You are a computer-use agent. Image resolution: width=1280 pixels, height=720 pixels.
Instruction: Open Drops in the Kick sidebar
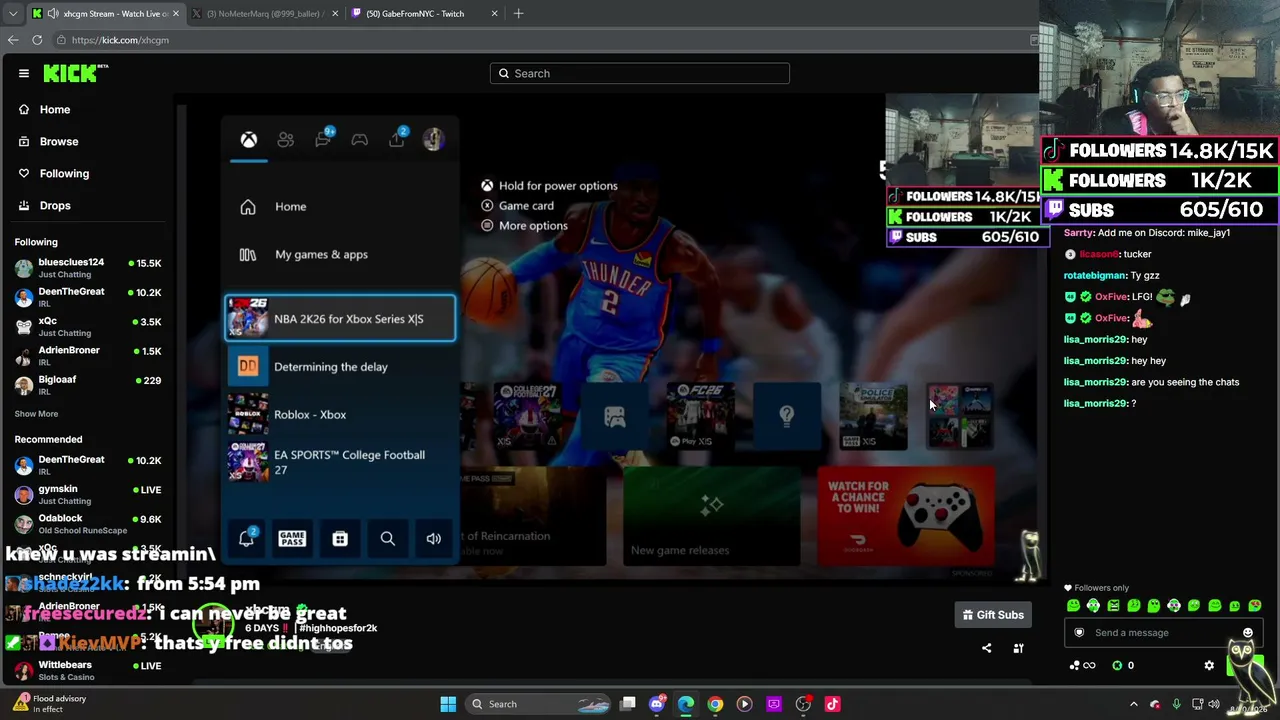point(55,205)
